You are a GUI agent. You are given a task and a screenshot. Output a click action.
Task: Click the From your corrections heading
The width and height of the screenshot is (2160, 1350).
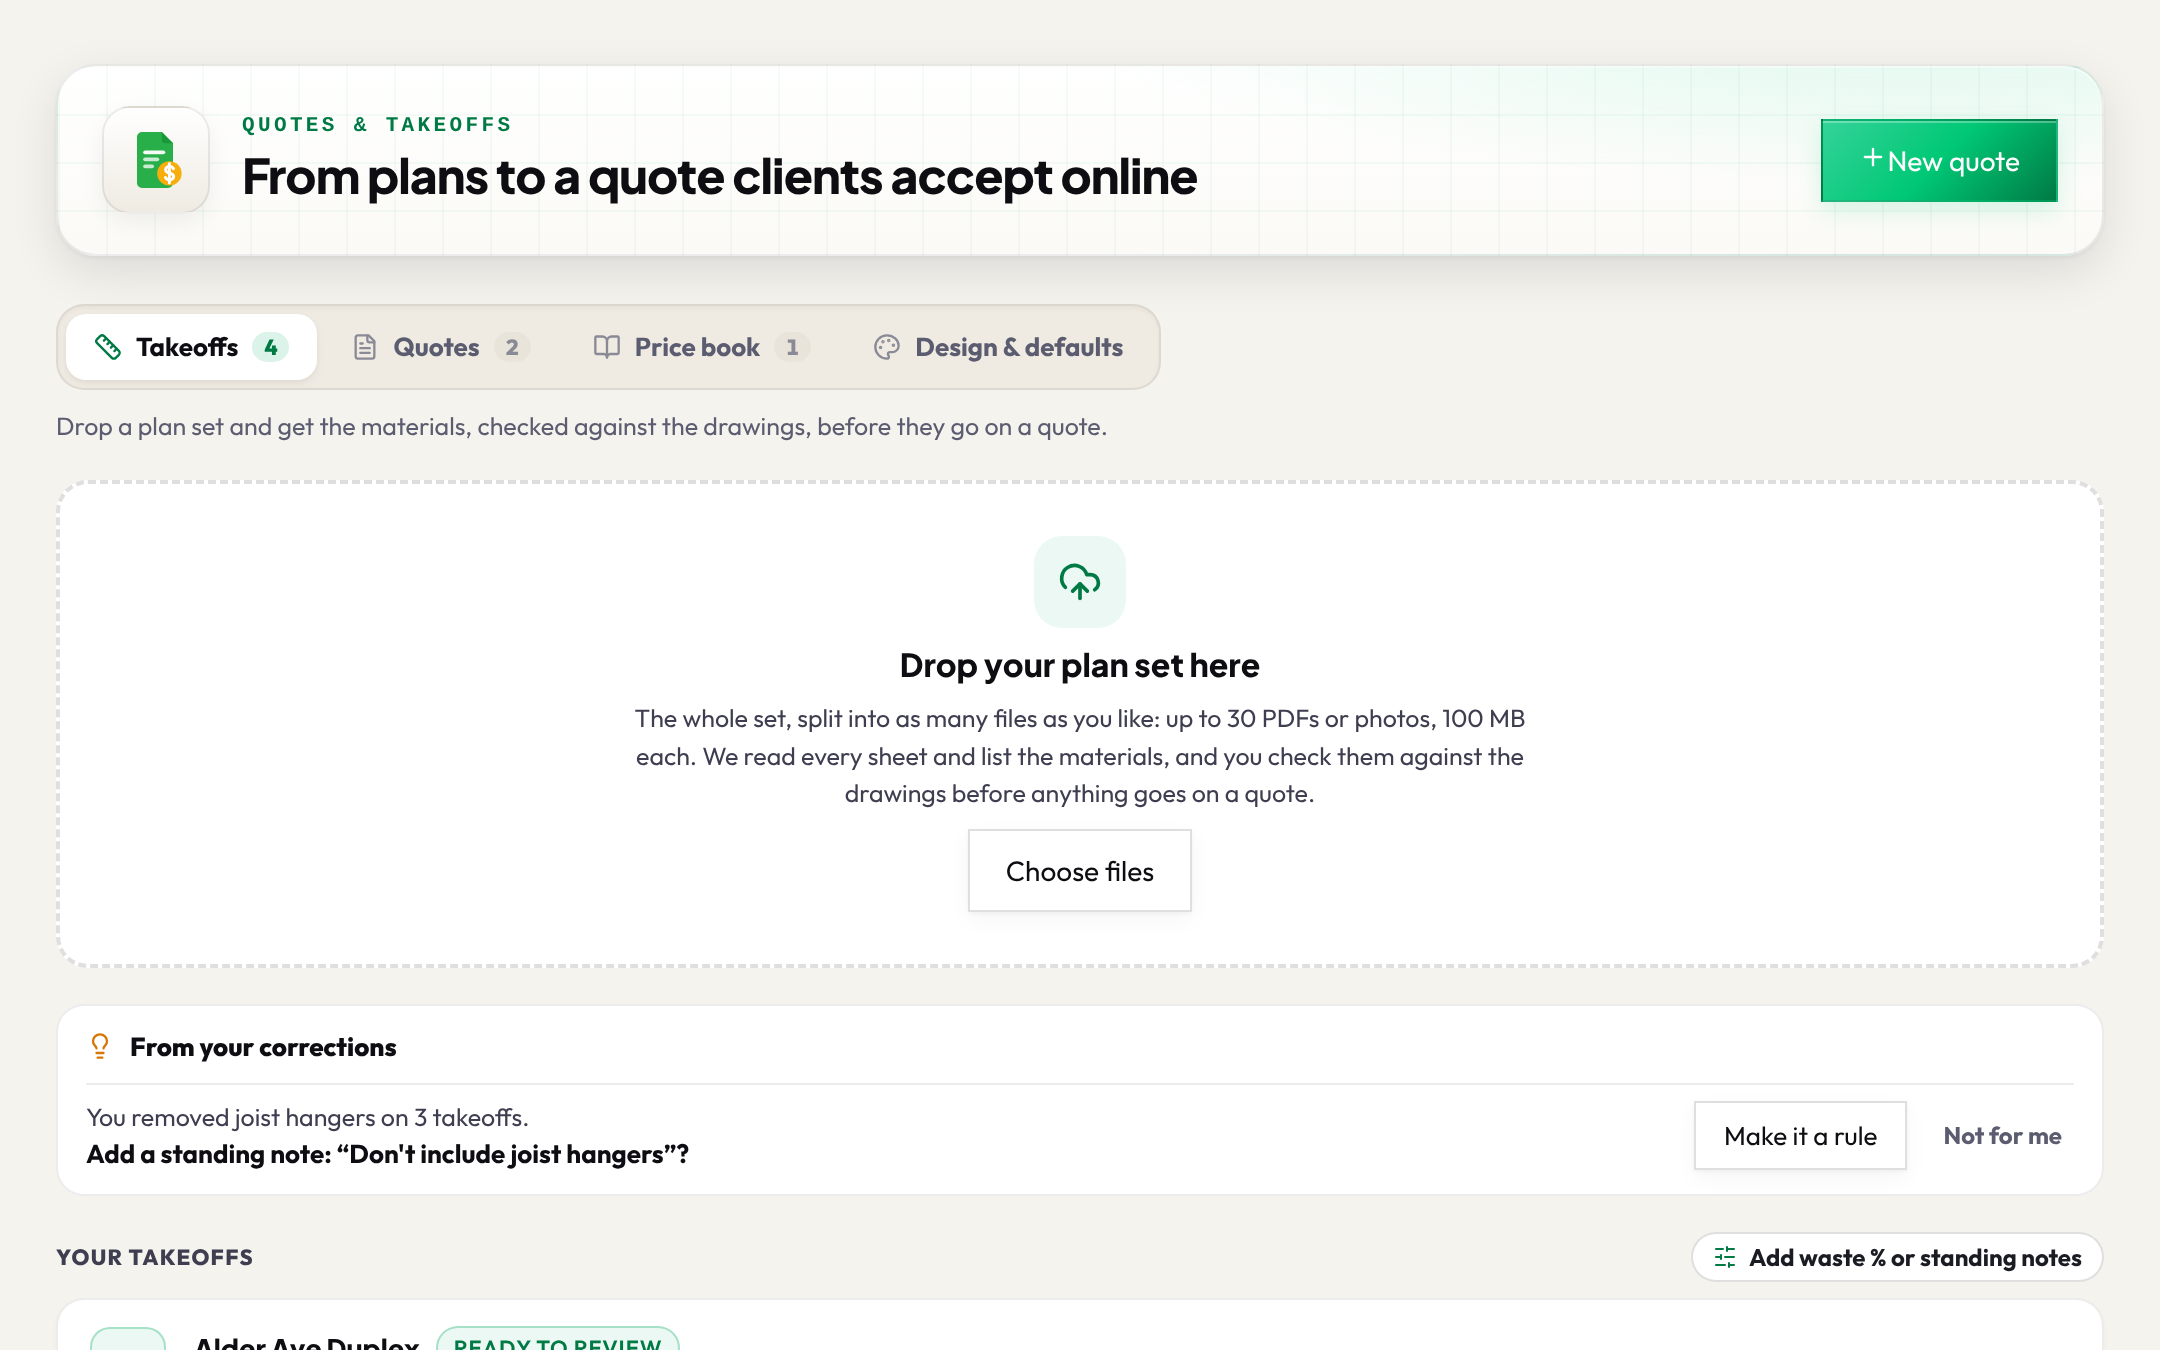(263, 1046)
